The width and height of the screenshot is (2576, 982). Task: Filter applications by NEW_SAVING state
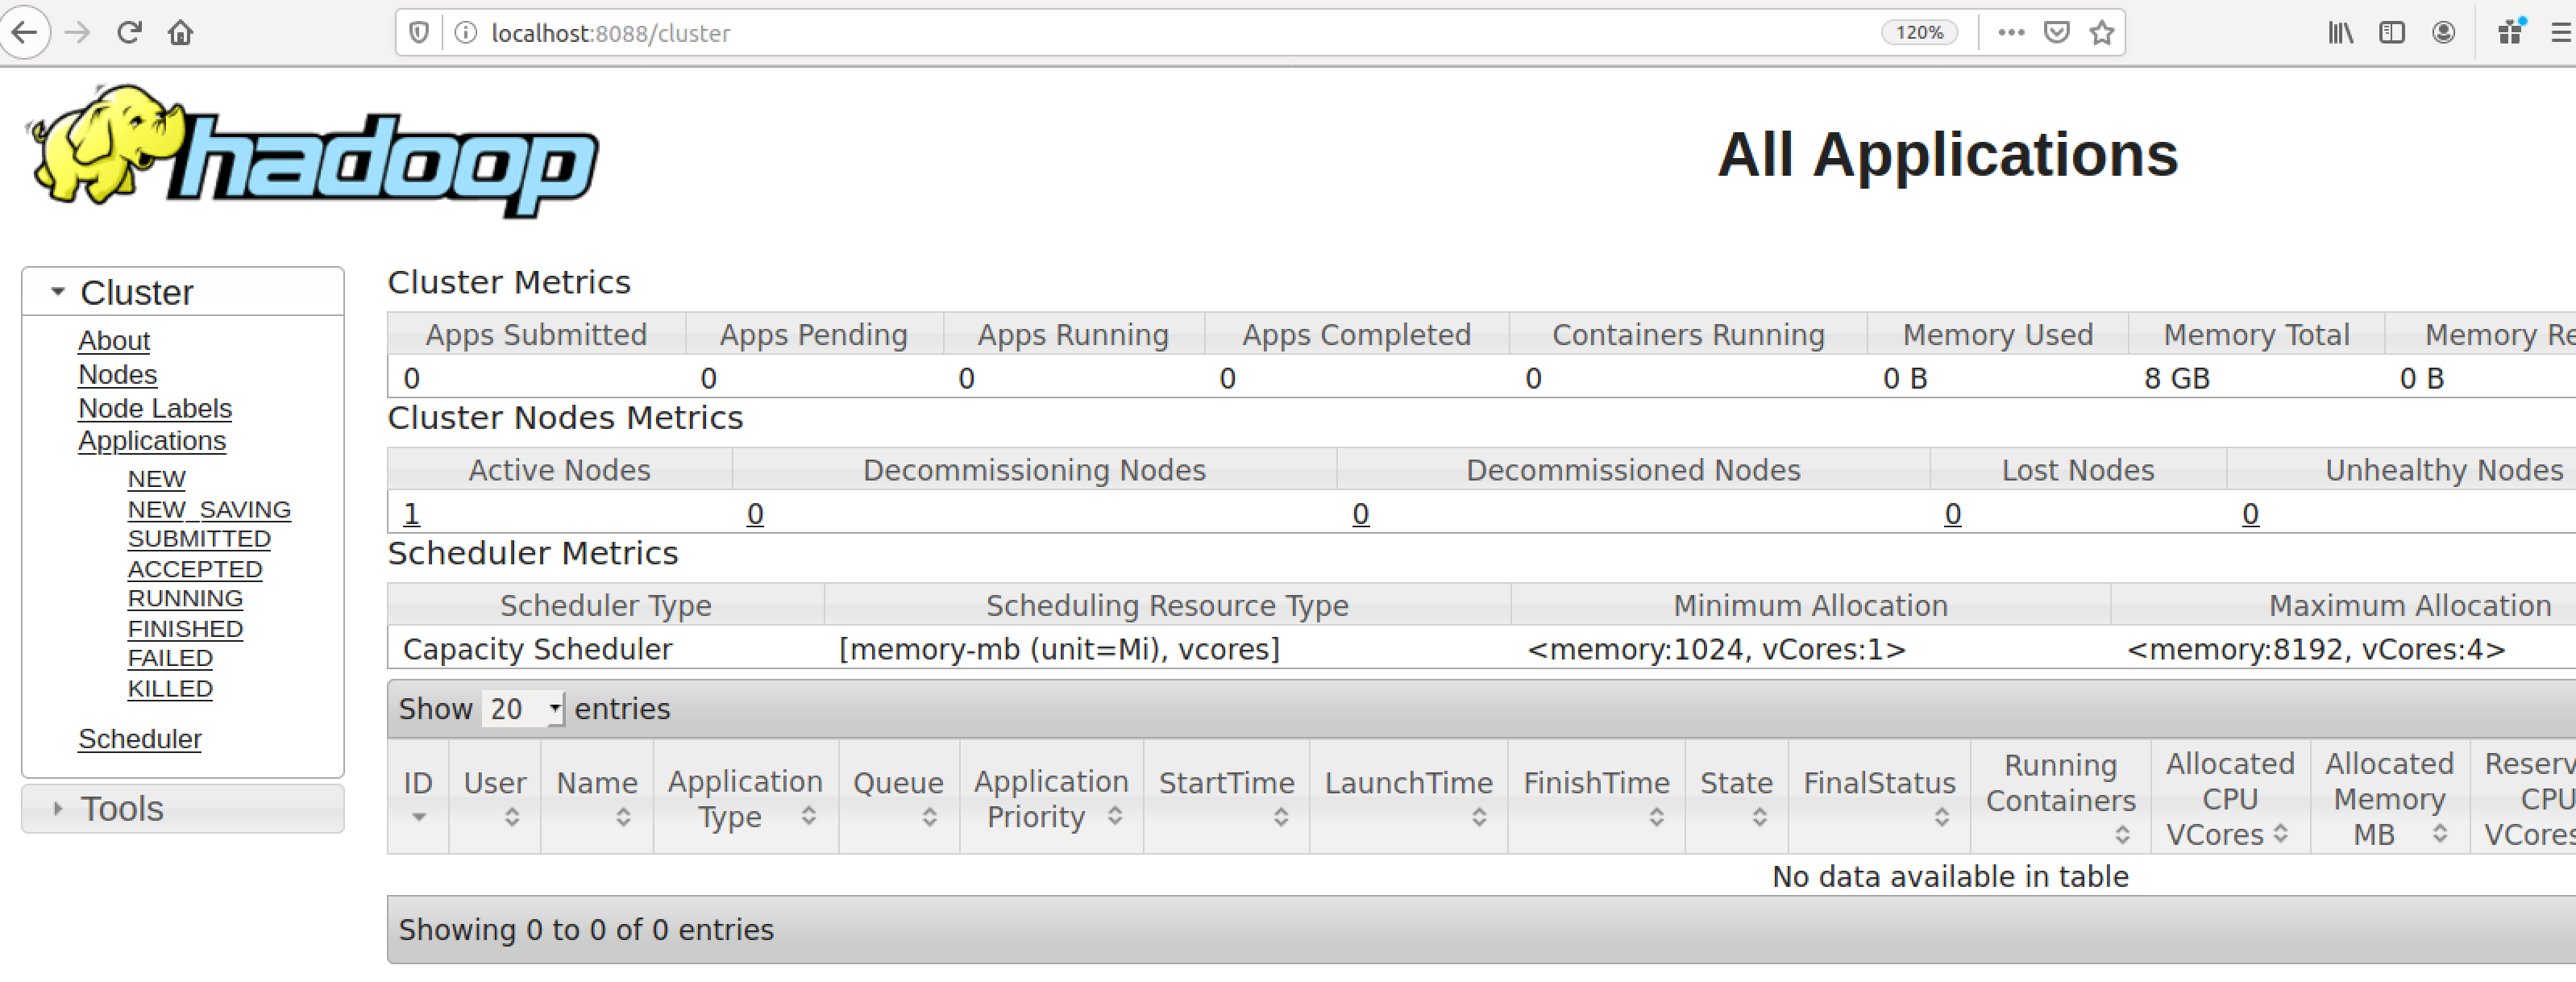pos(209,510)
